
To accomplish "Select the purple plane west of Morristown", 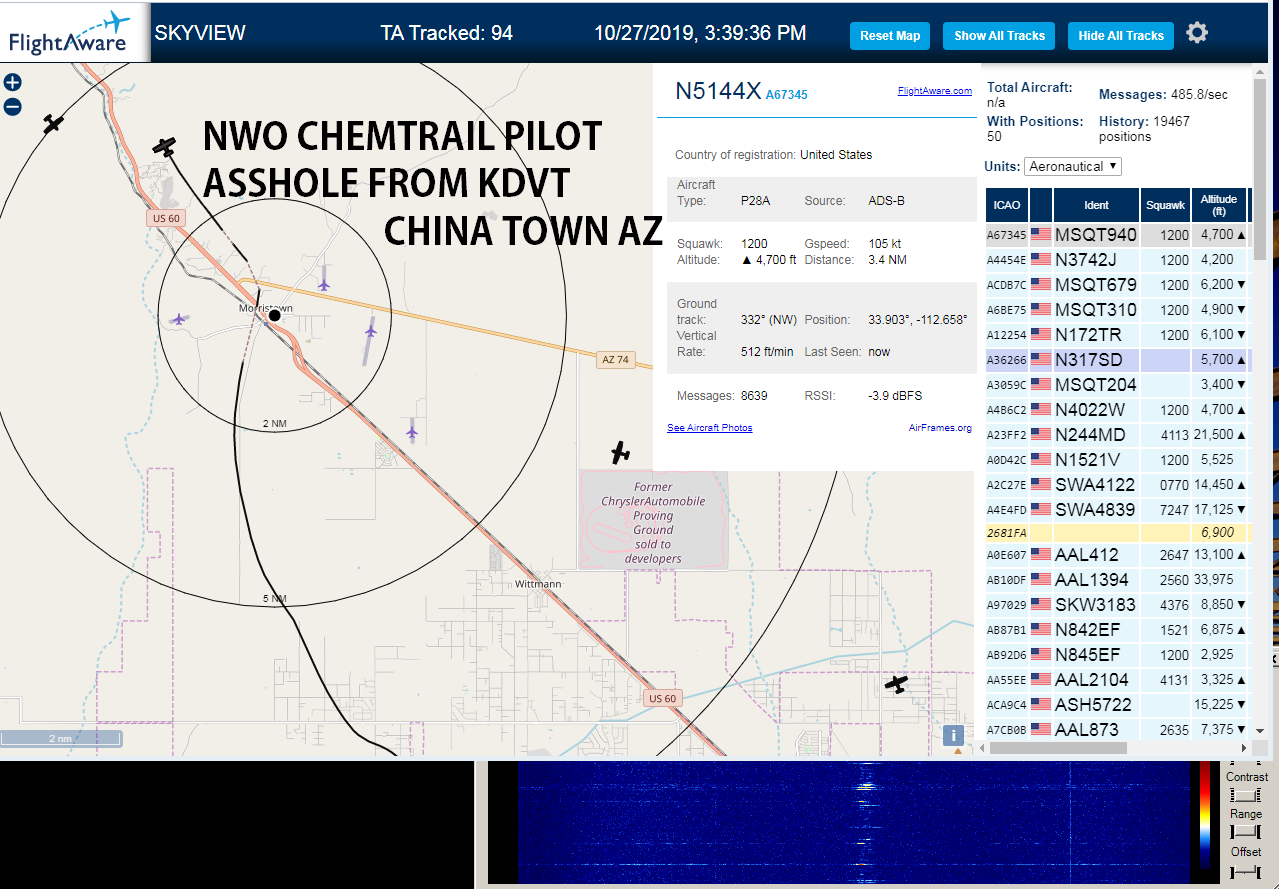I will (x=179, y=319).
